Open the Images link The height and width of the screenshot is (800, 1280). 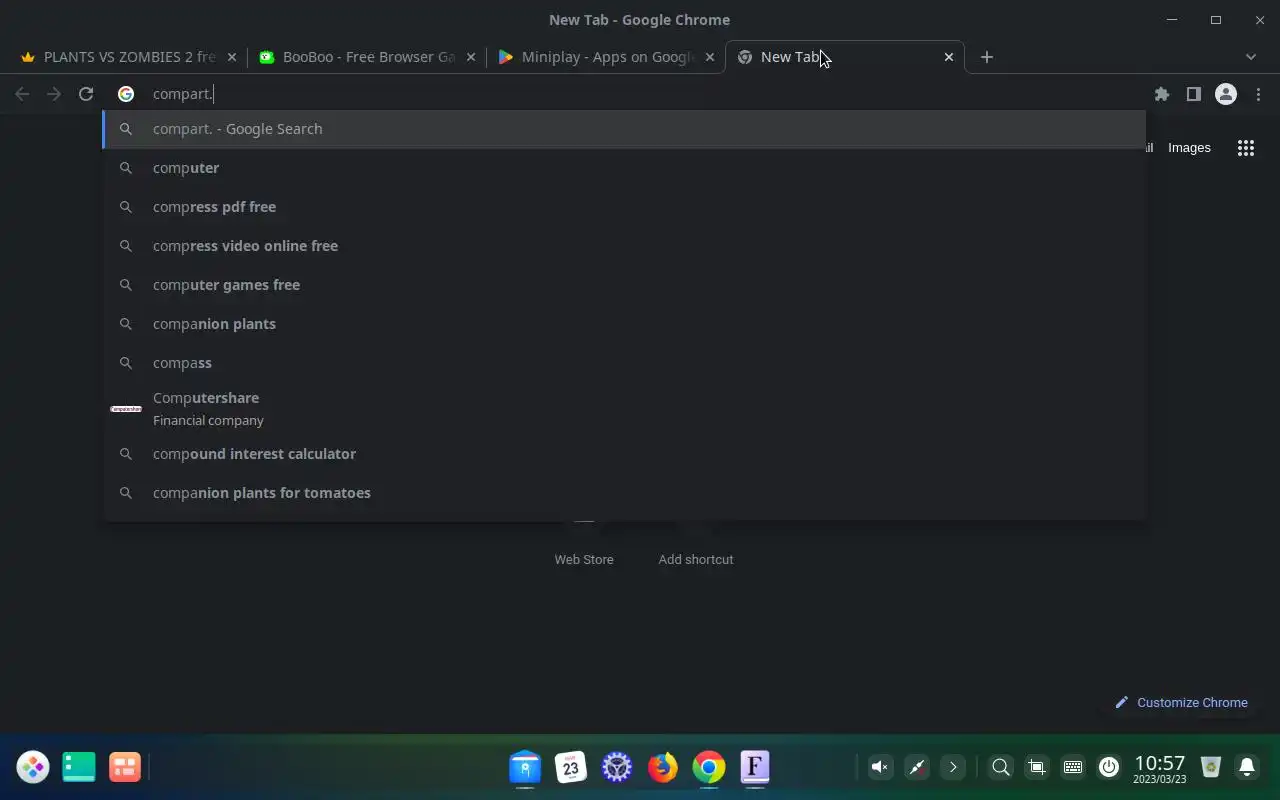click(1189, 148)
